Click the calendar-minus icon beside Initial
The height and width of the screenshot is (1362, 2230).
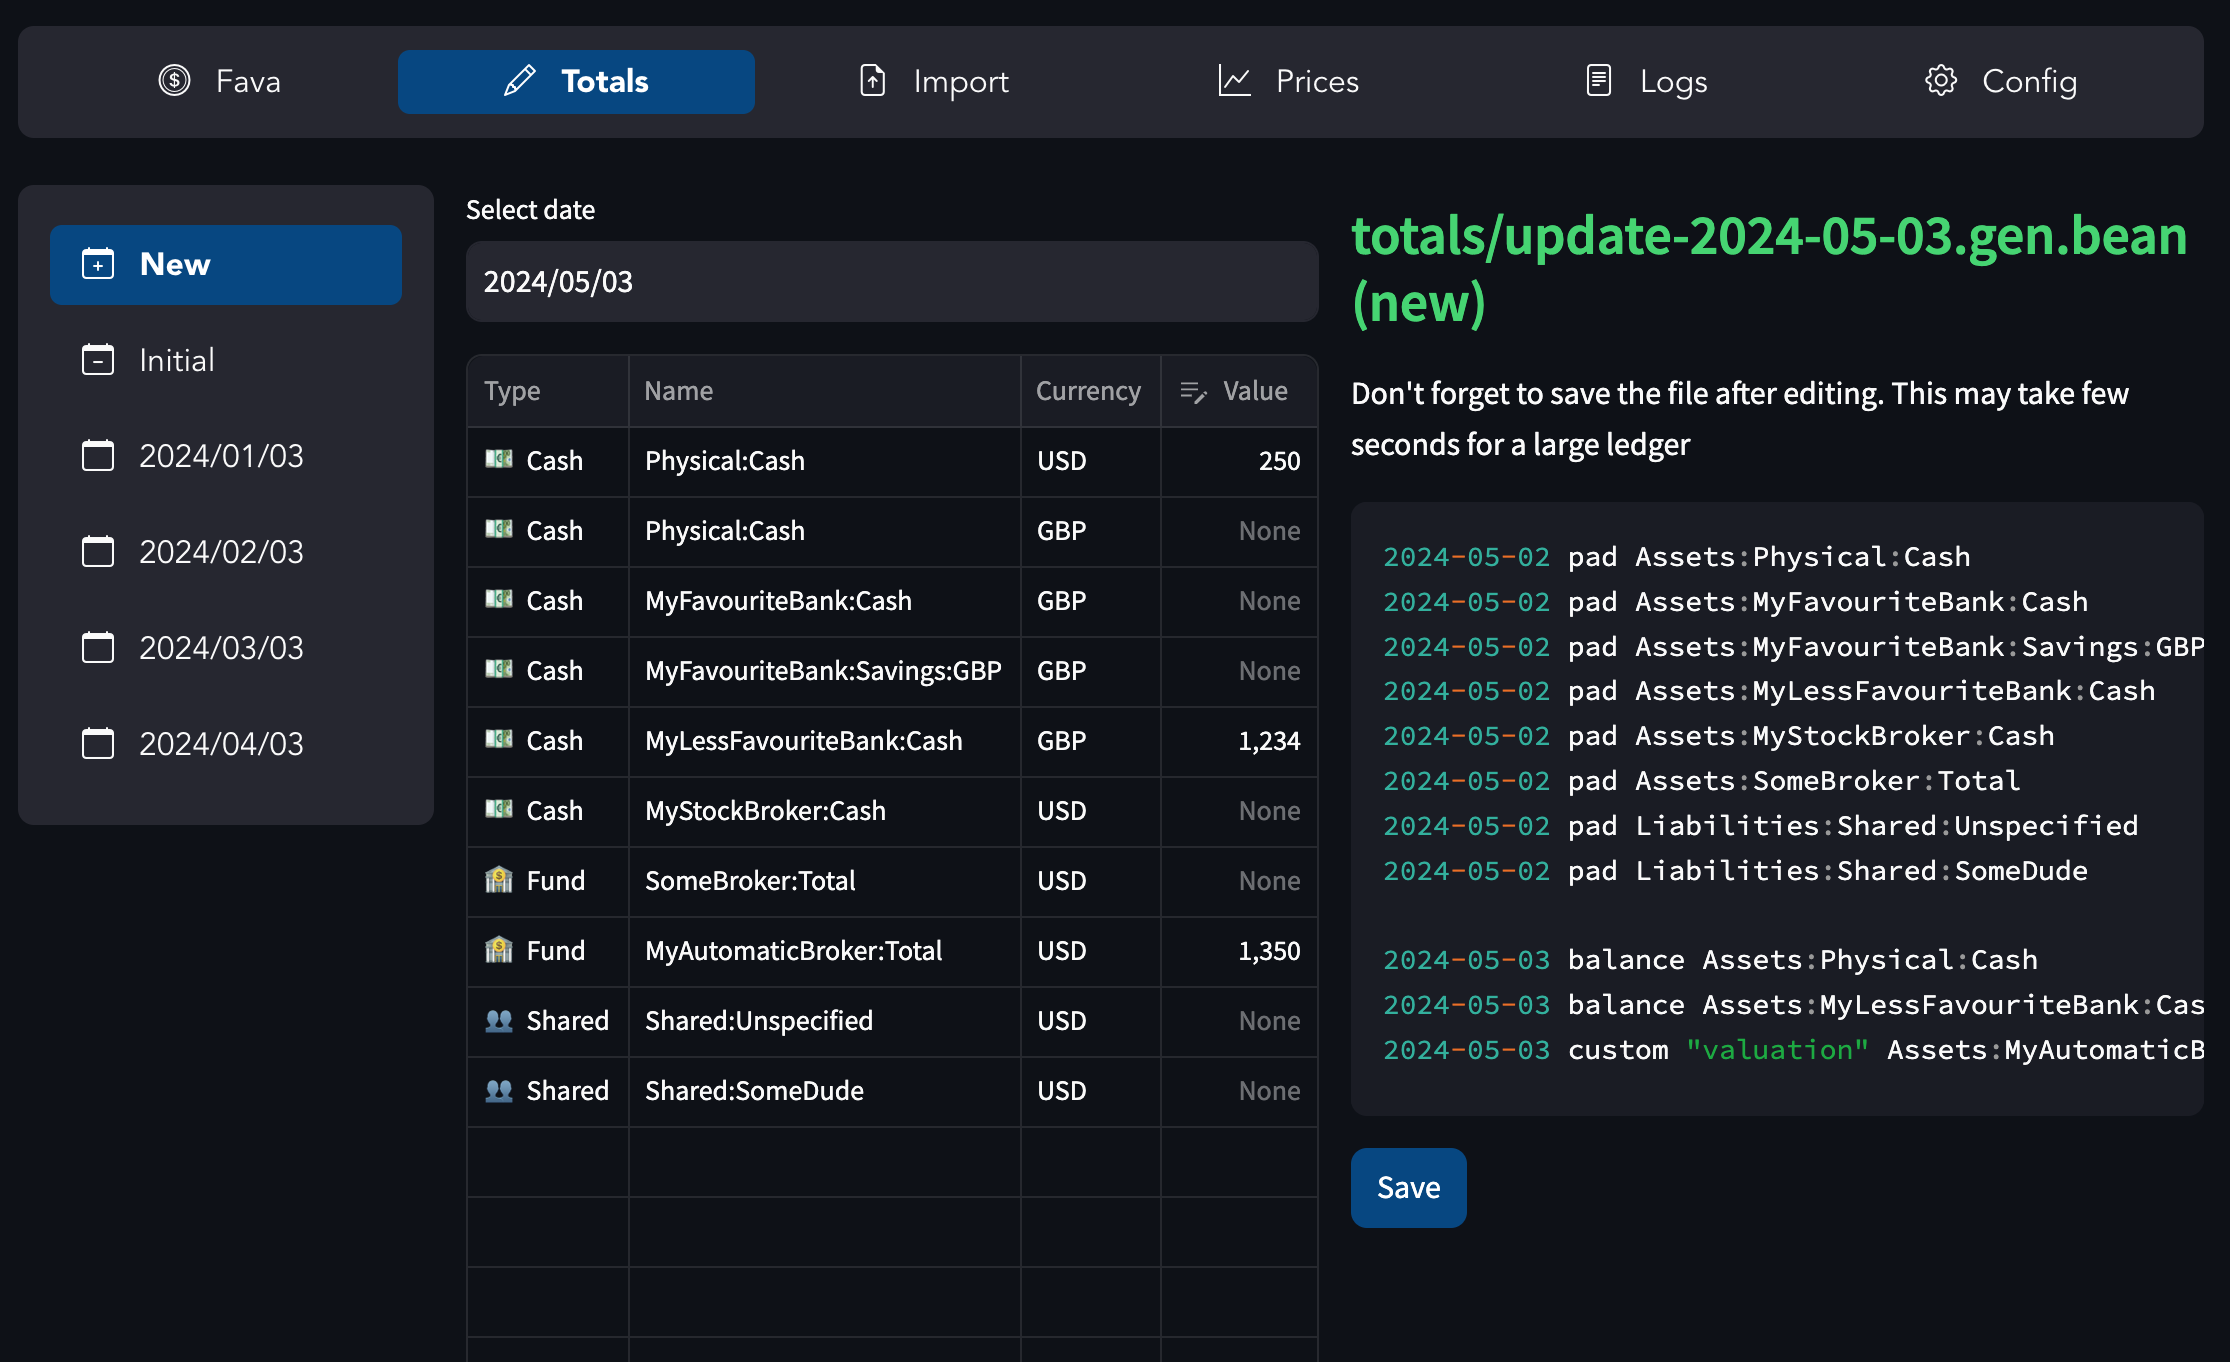[x=98, y=360]
